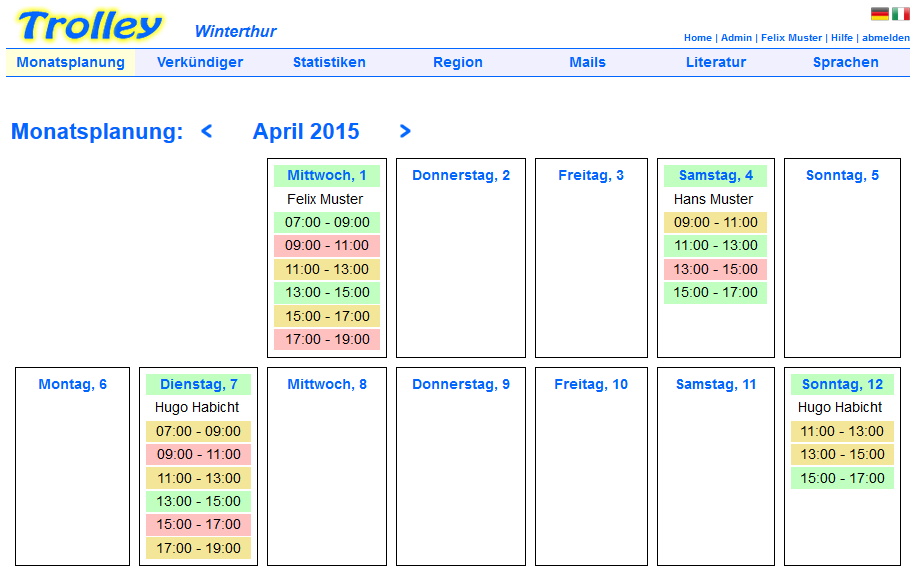Click the Dienstag, 7 day header
The width and height of the screenshot is (917, 571).
(198, 384)
